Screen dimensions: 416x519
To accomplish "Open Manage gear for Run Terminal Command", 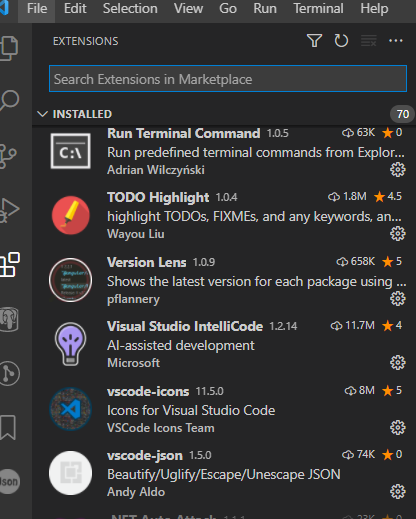I will click(x=398, y=170).
